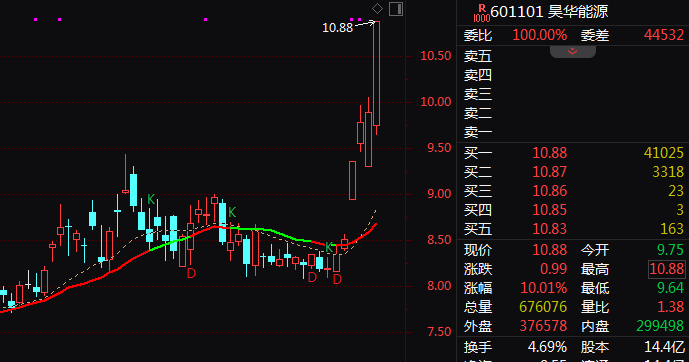
Task: Click the 买五 volume 163
Action: pyautogui.click(x=672, y=229)
